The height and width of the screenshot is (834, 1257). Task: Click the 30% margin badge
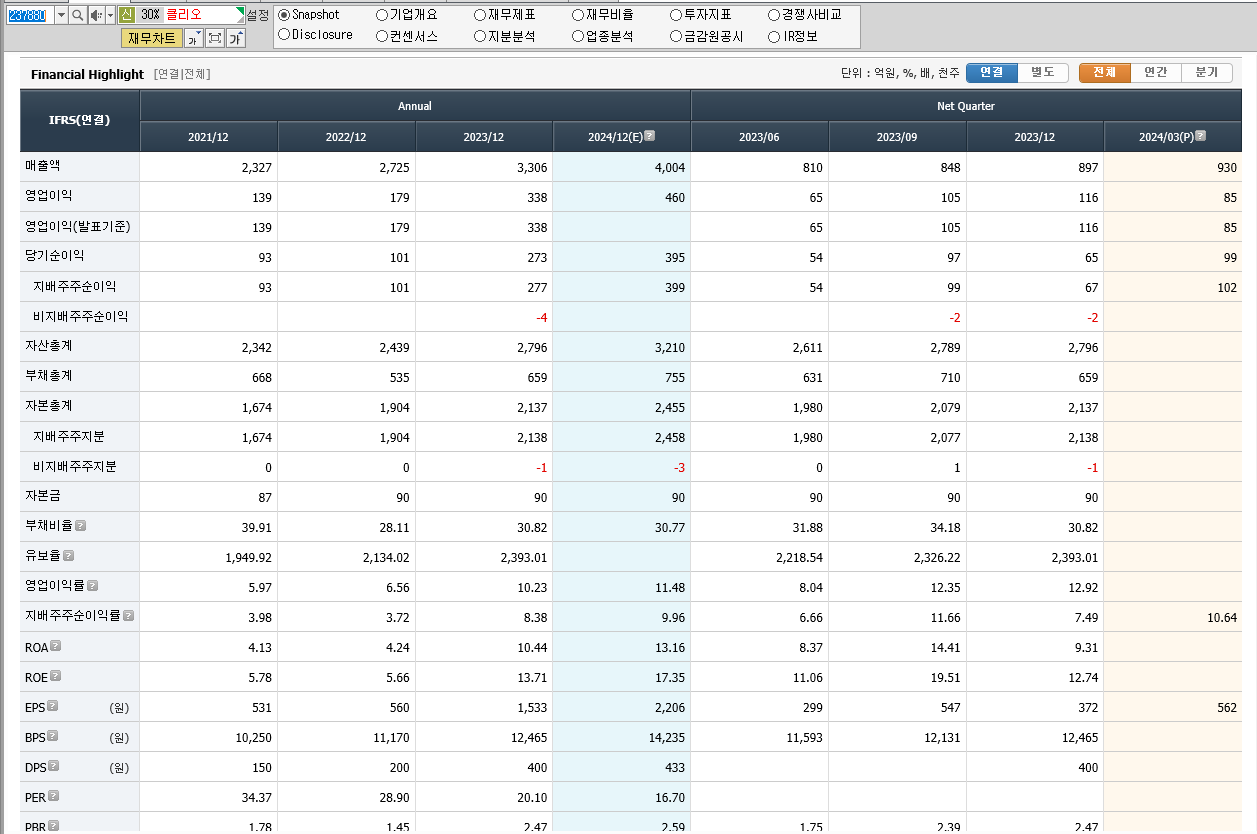149,15
